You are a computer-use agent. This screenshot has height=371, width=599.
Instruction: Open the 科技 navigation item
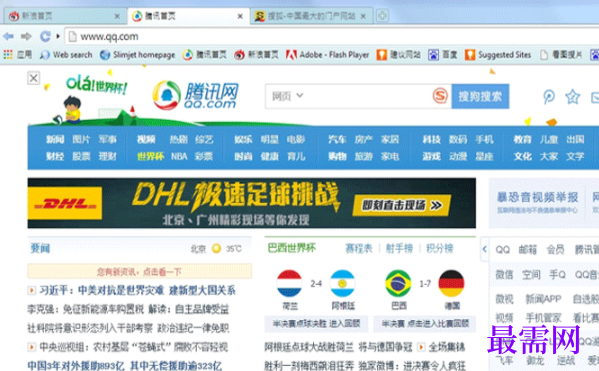[x=432, y=139]
